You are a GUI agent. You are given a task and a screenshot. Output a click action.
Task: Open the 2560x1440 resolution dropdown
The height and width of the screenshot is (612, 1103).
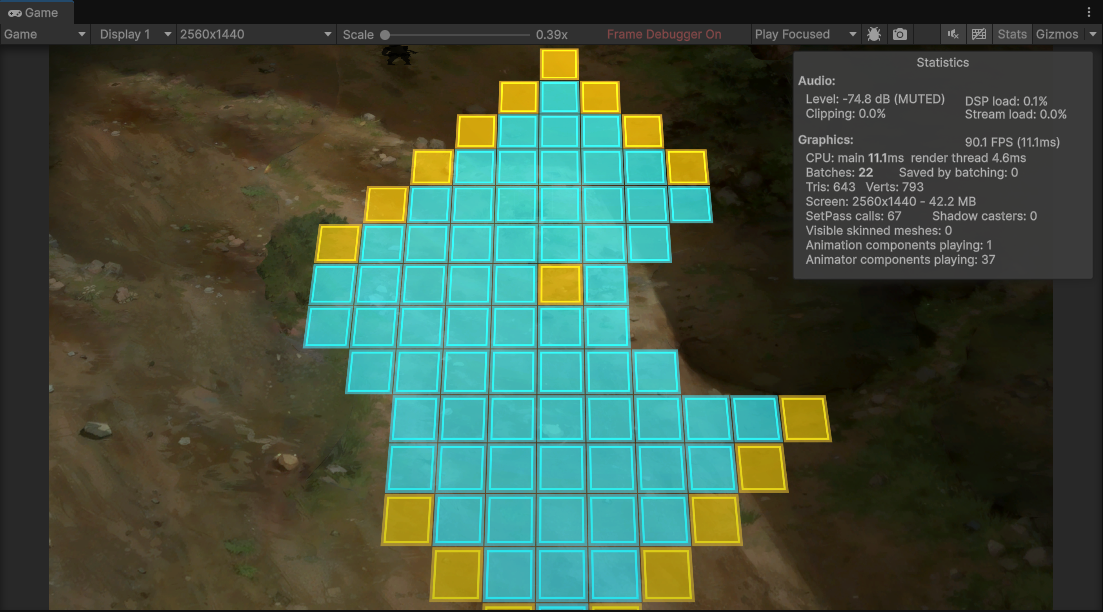(x=255, y=34)
